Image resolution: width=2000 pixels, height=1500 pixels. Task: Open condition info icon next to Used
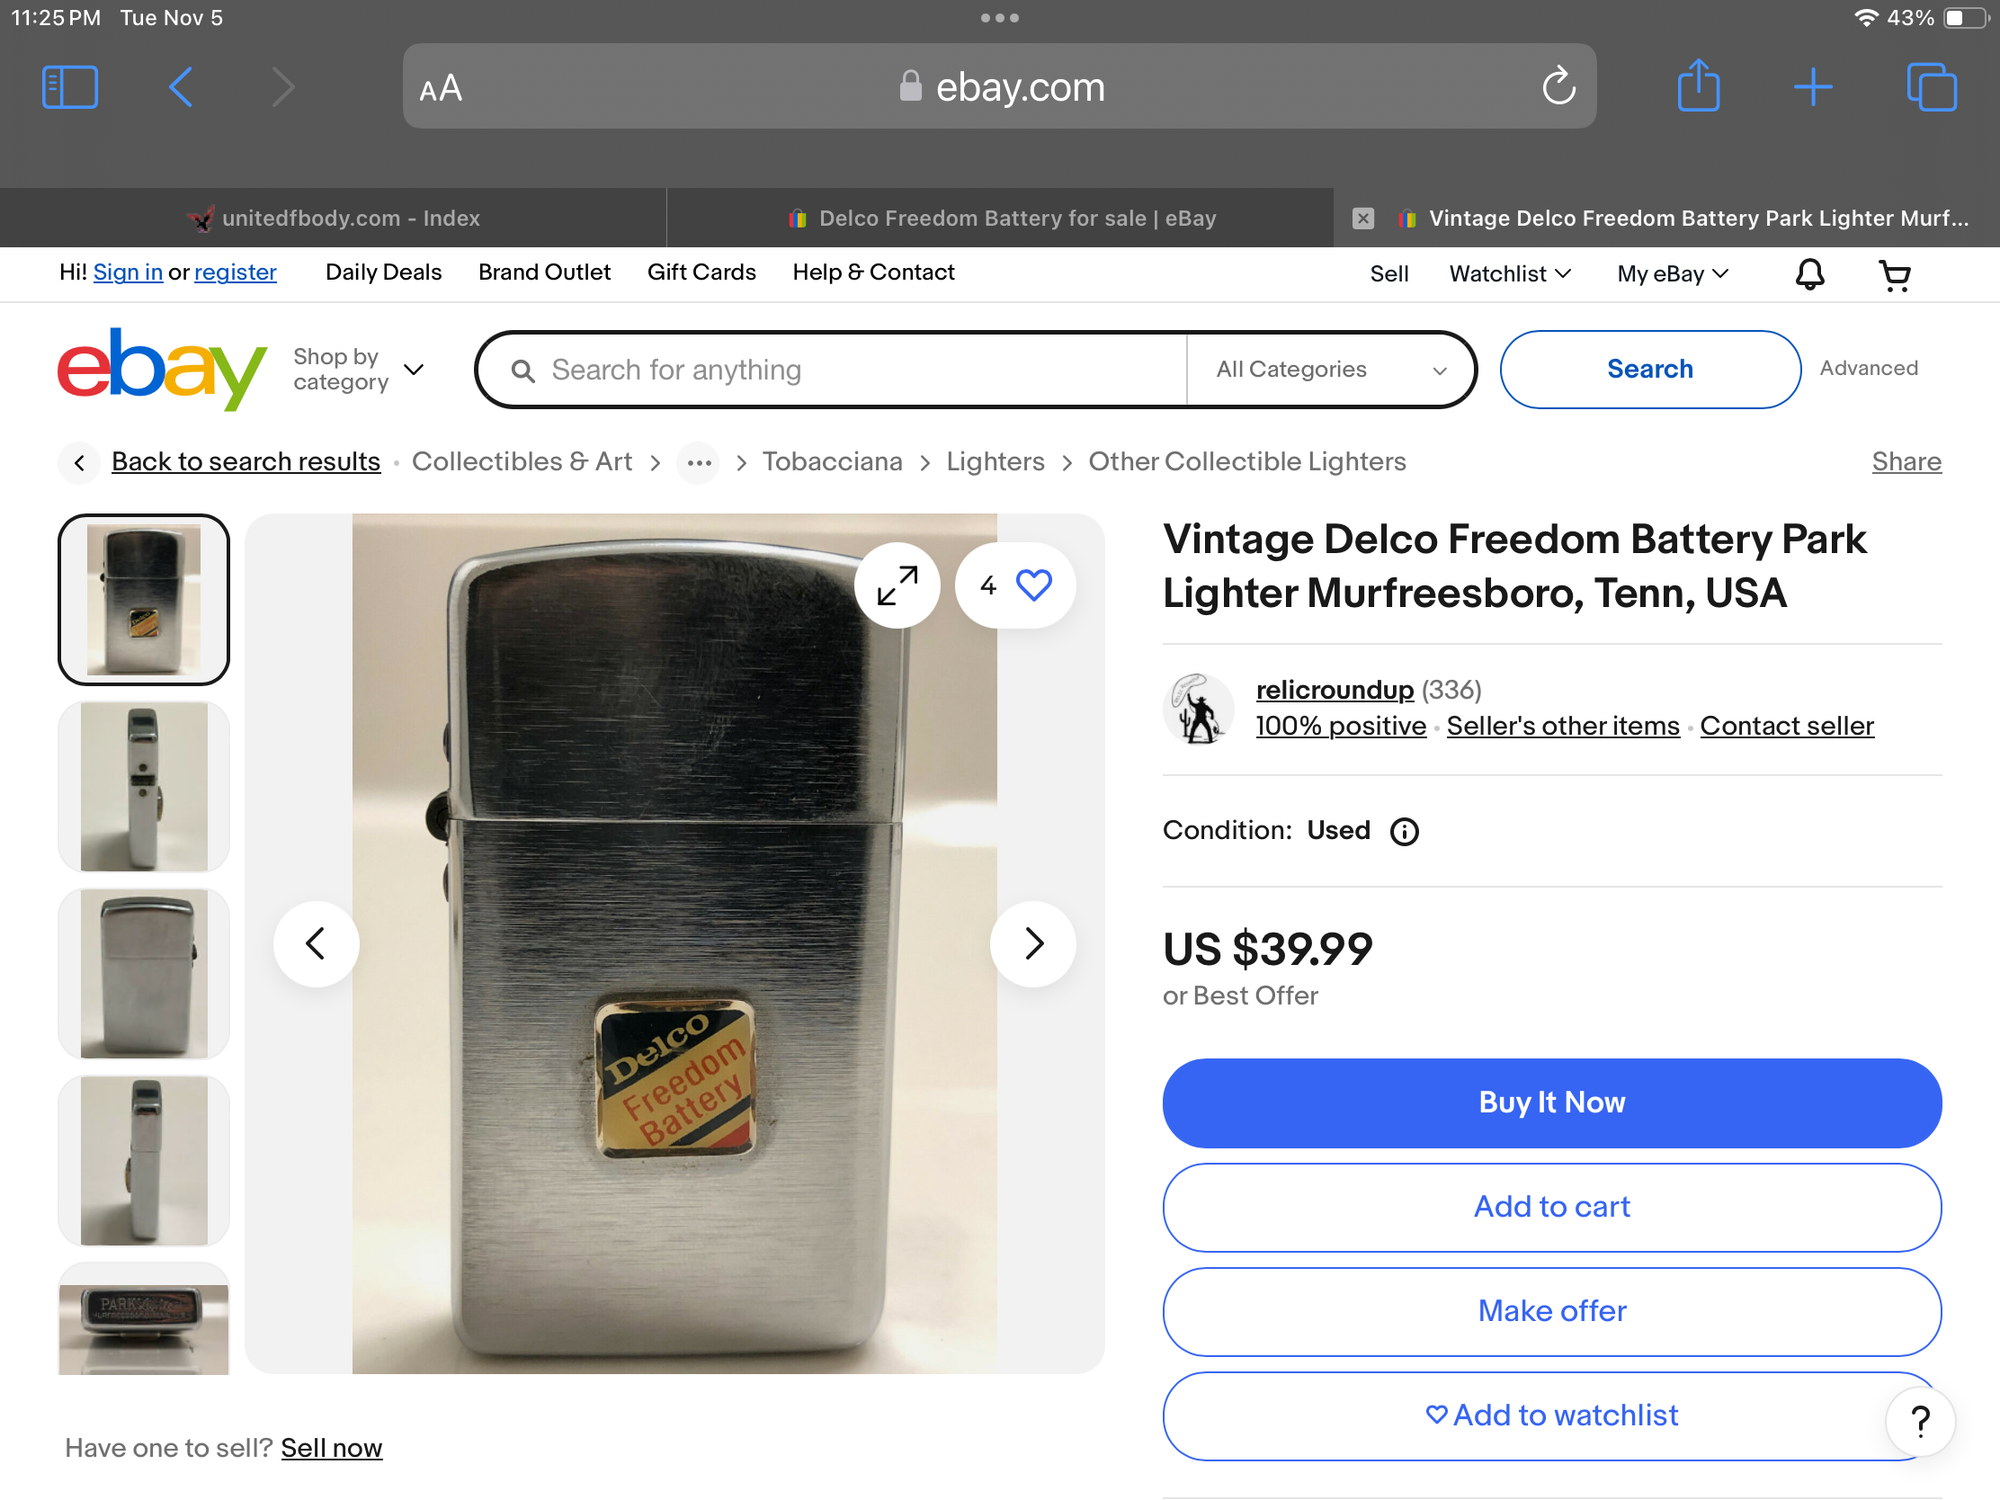click(x=1404, y=831)
